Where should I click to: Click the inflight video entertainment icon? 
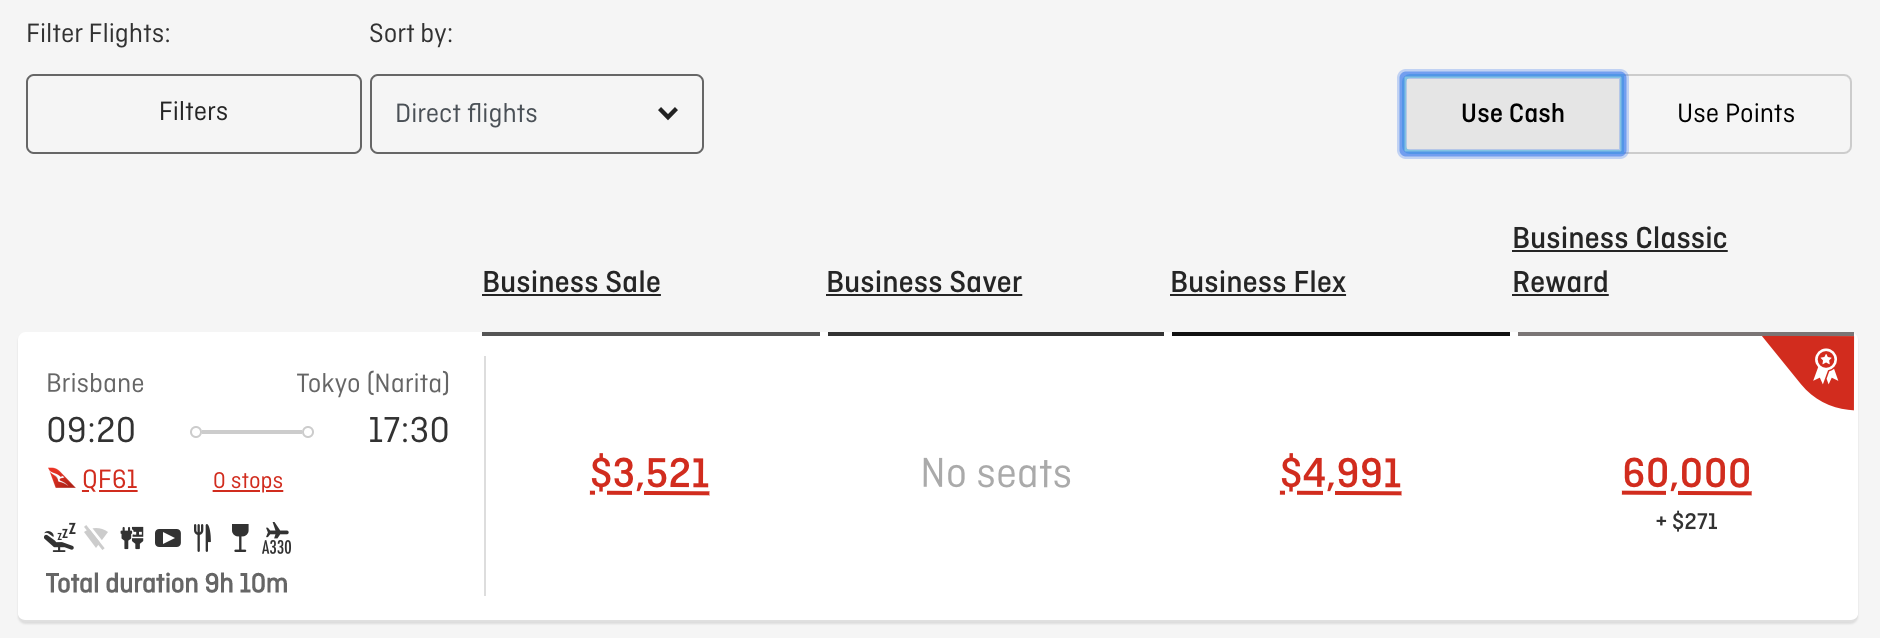click(168, 538)
